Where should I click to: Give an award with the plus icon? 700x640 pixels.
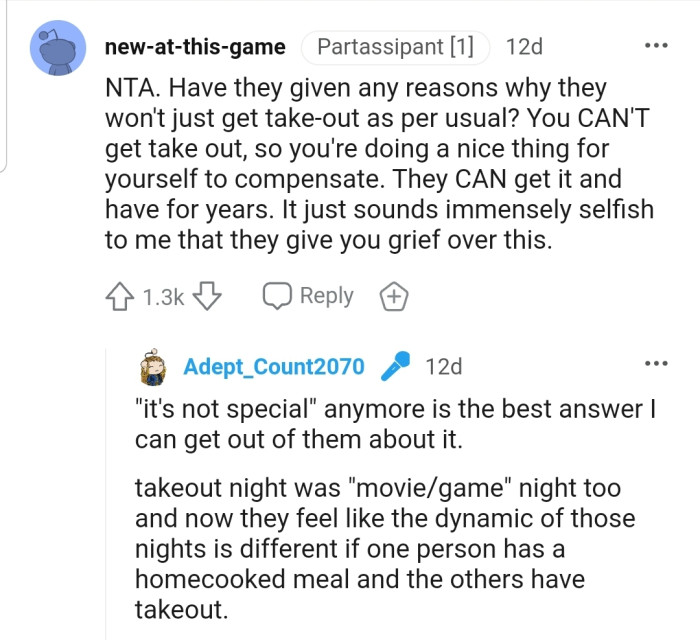coord(392,296)
